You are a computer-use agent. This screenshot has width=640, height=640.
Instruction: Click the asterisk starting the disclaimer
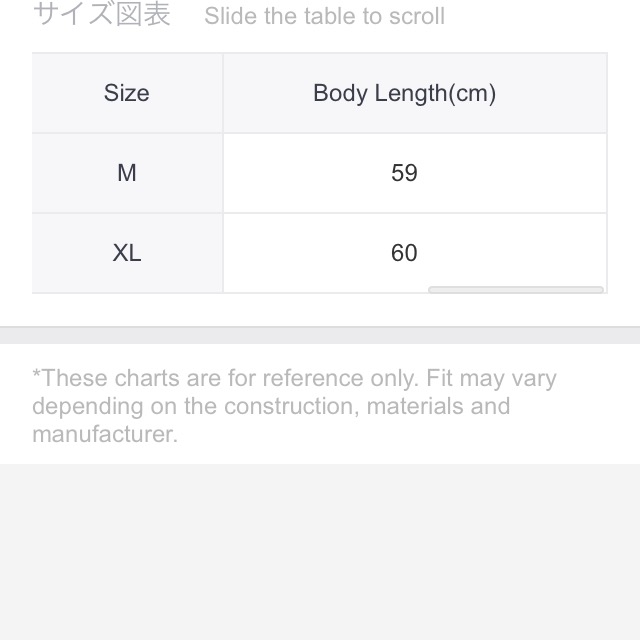(36, 374)
